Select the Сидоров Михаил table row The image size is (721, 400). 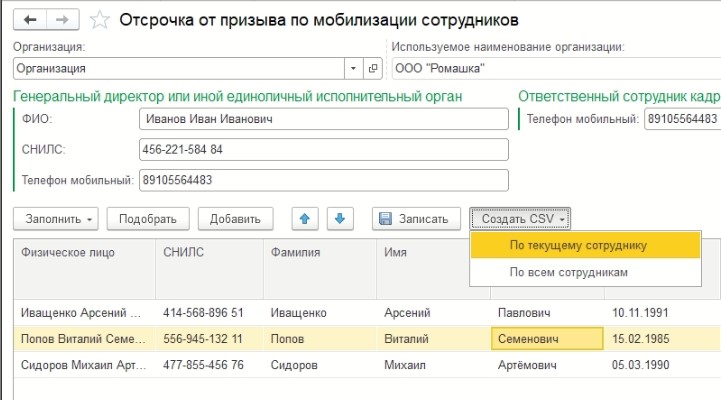(x=367, y=365)
